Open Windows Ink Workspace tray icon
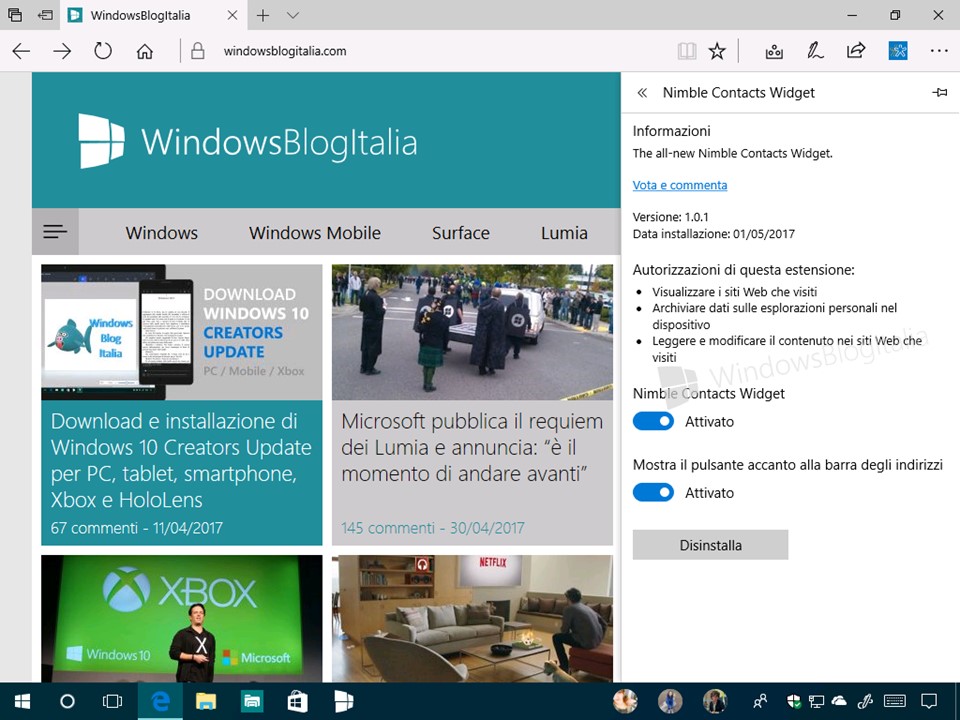 coord(864,701)
